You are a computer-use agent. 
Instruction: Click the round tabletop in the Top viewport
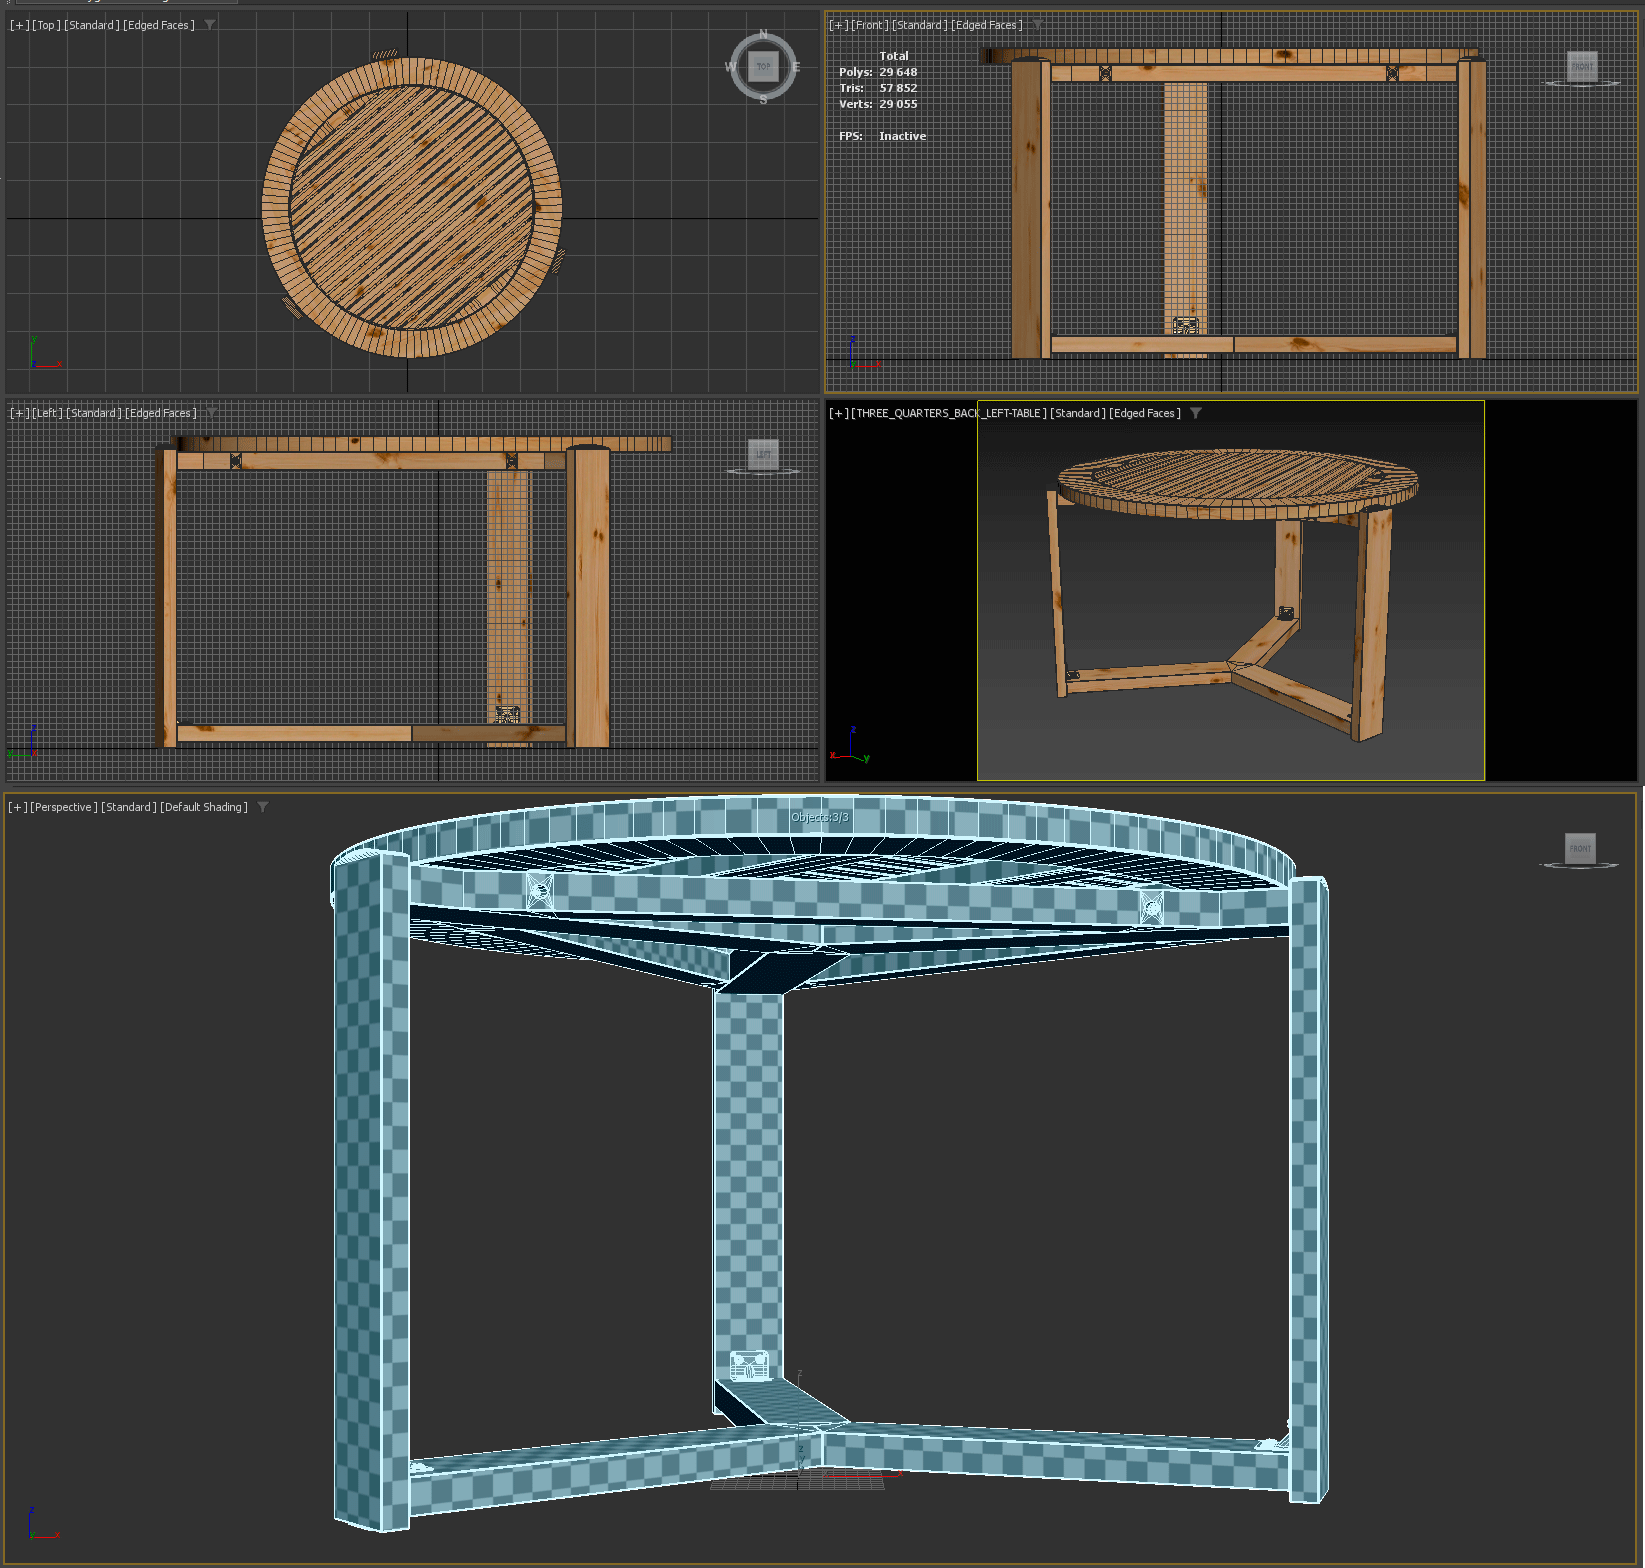tap(412, 208)
